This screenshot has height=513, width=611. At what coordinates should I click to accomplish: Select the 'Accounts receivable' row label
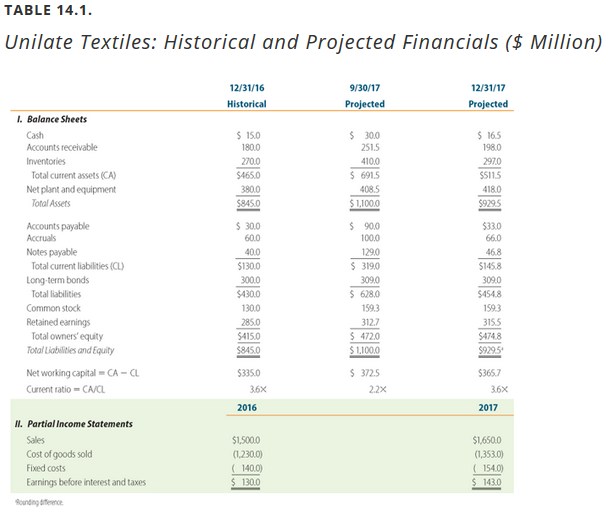coord(62,148)
